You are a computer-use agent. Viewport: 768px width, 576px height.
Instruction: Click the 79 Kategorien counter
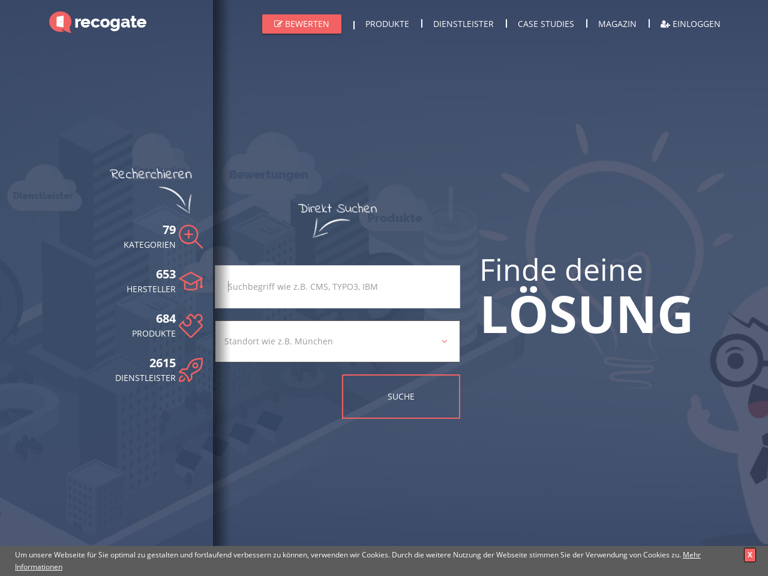(x=150, y=237)
